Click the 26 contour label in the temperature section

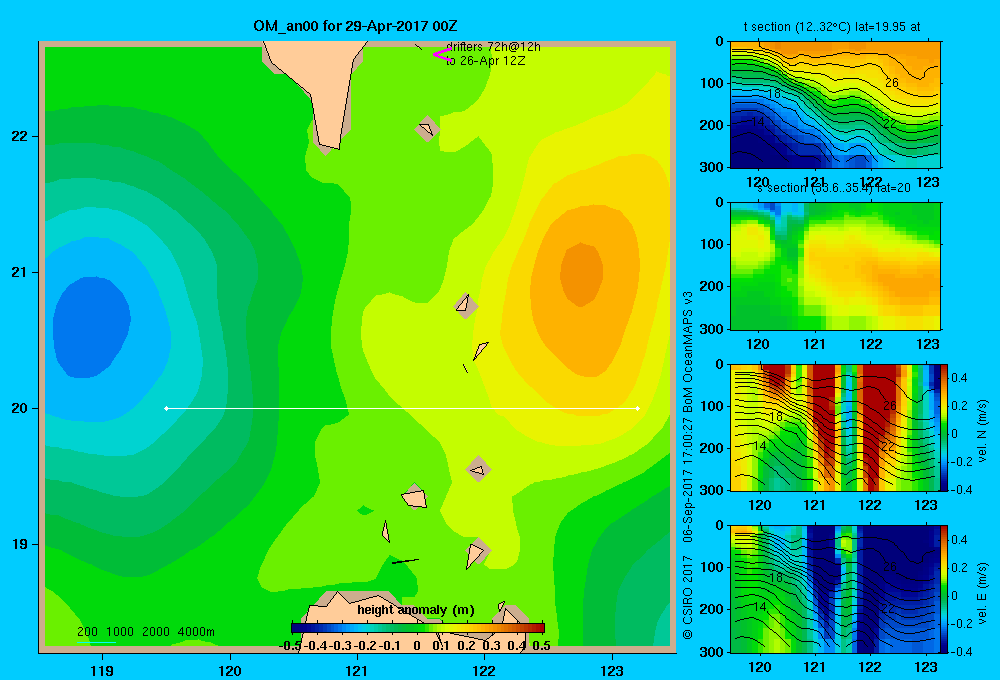tap(892, 83)
